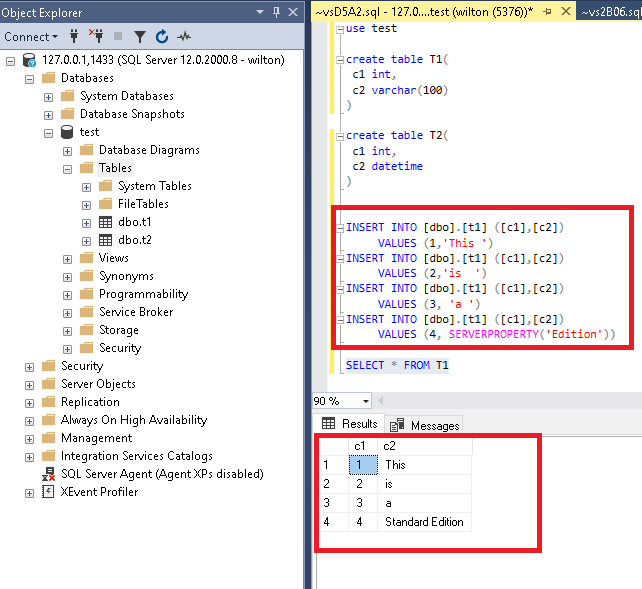Select the Synonyms tree item
The height and width of the screenshot is (589, 642).
click(x=126, y=276)
